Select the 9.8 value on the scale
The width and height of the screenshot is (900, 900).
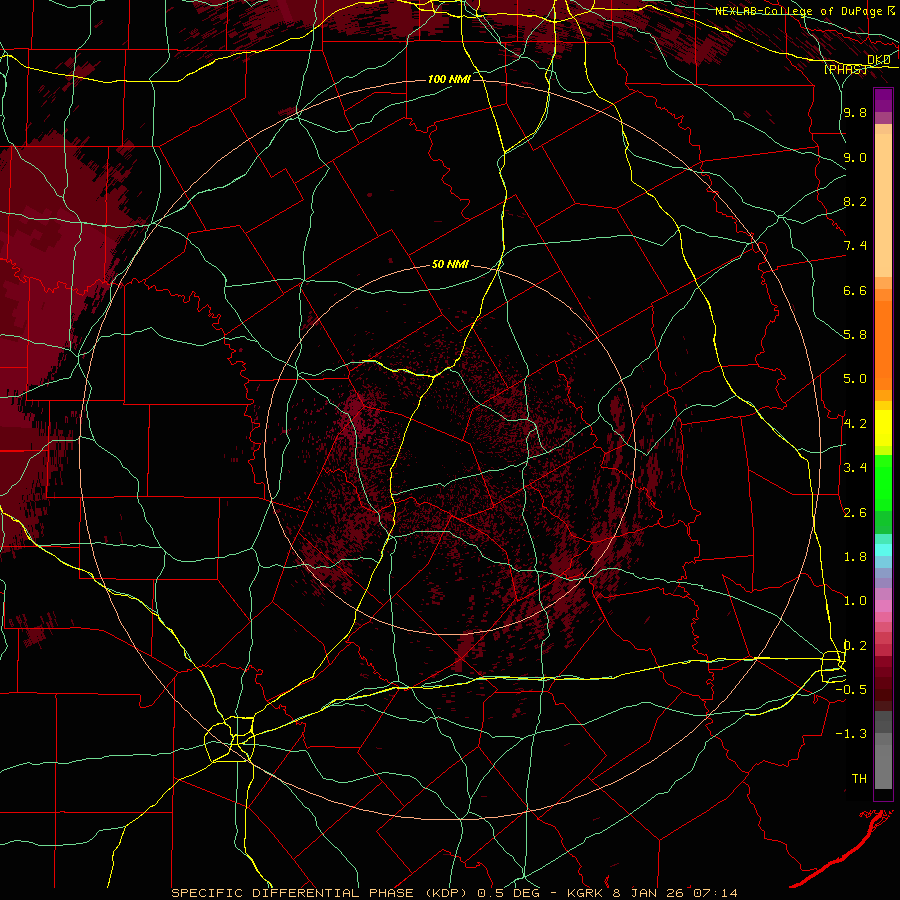[855, 113]
